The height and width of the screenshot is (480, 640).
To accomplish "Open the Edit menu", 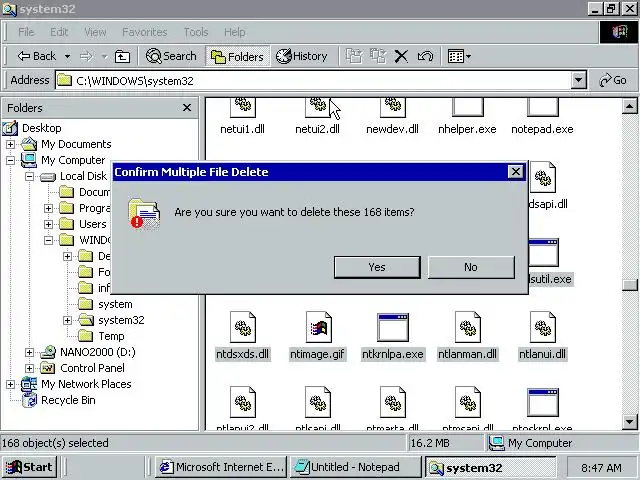I will 59,32.
